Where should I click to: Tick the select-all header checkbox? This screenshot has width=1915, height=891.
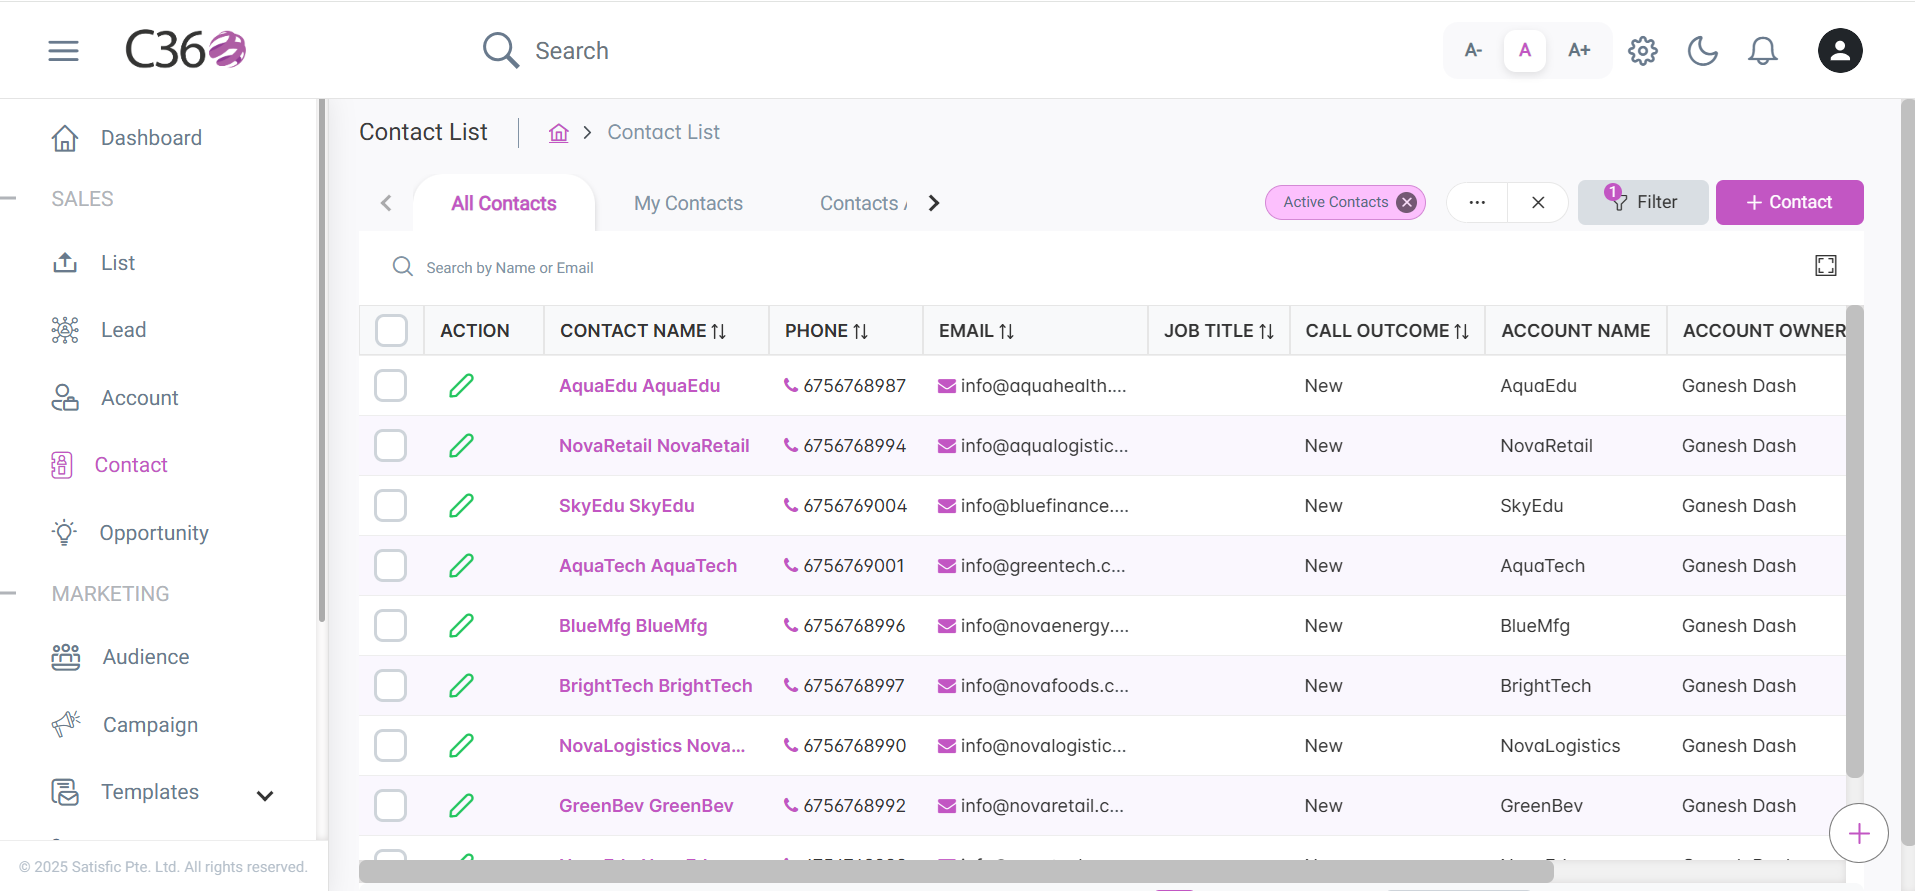tap(391, 330)
